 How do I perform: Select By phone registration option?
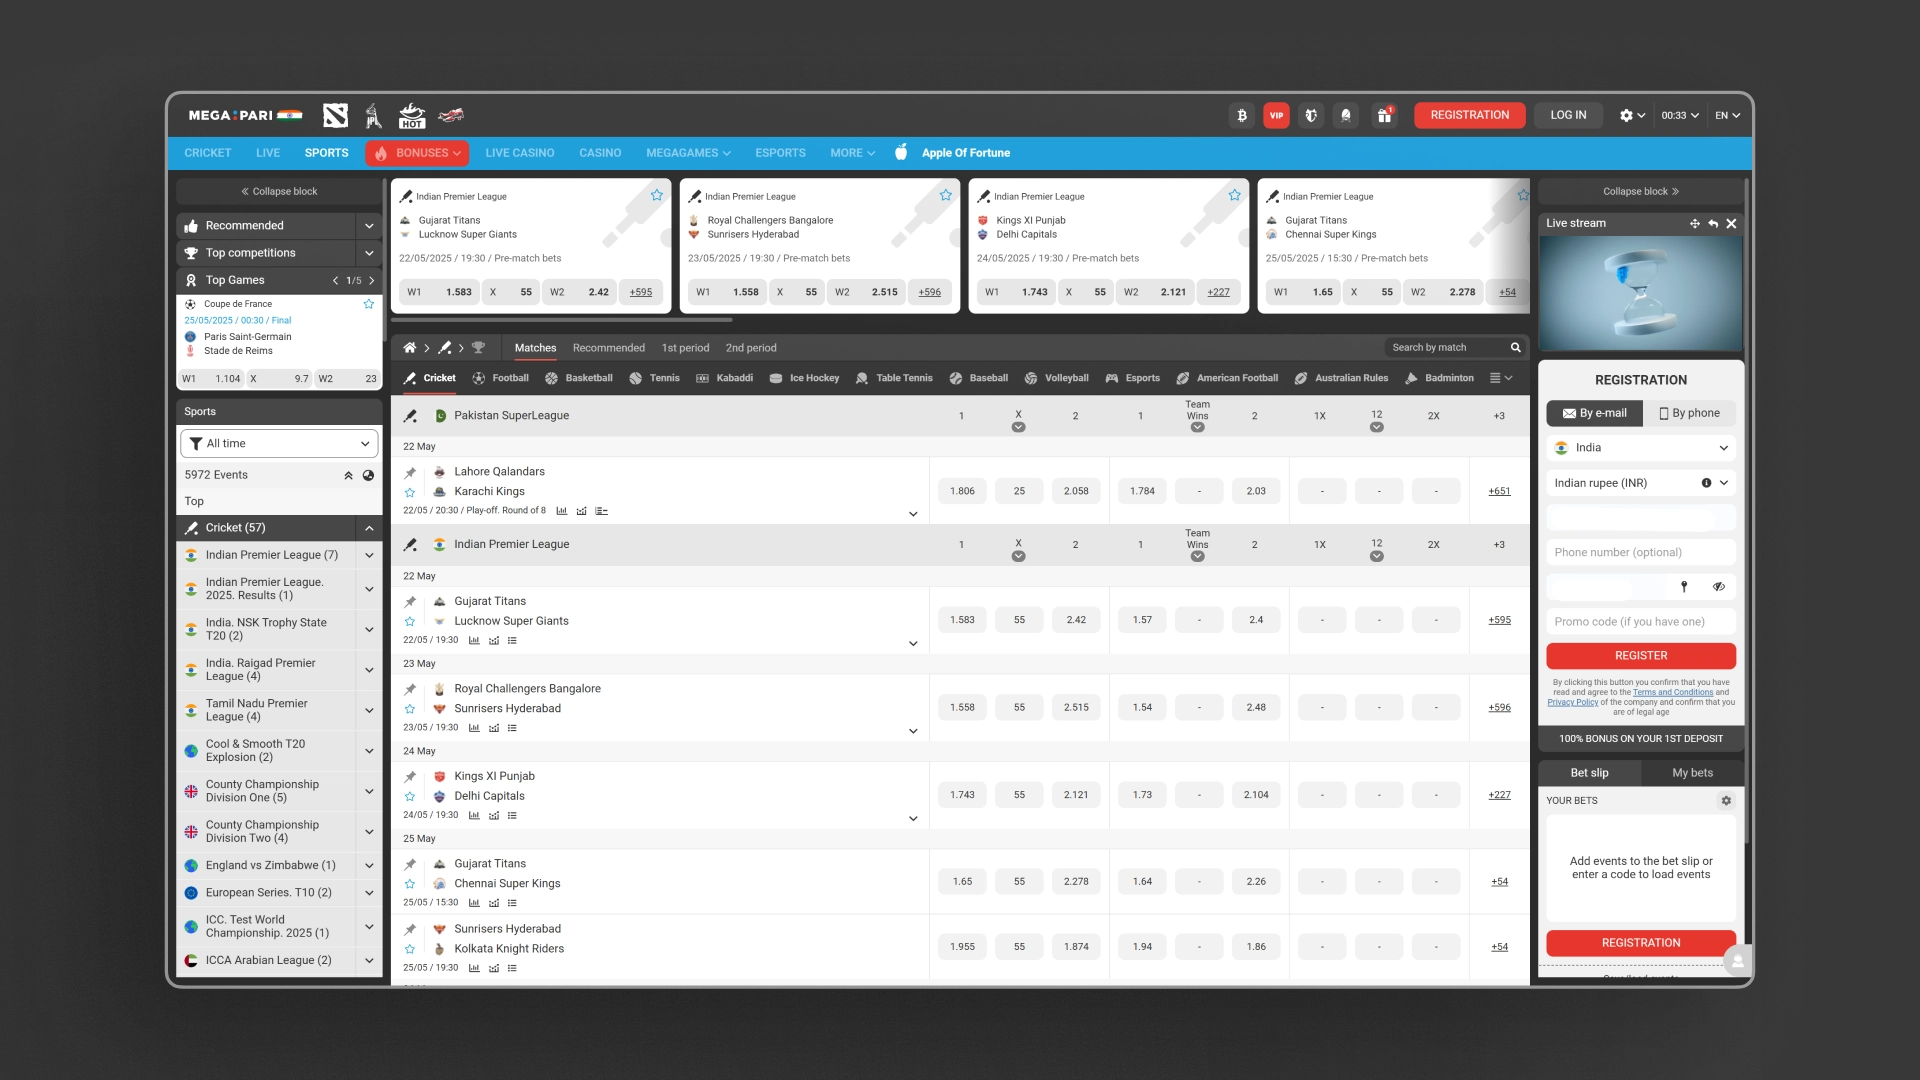click(x=1690, y=413)
